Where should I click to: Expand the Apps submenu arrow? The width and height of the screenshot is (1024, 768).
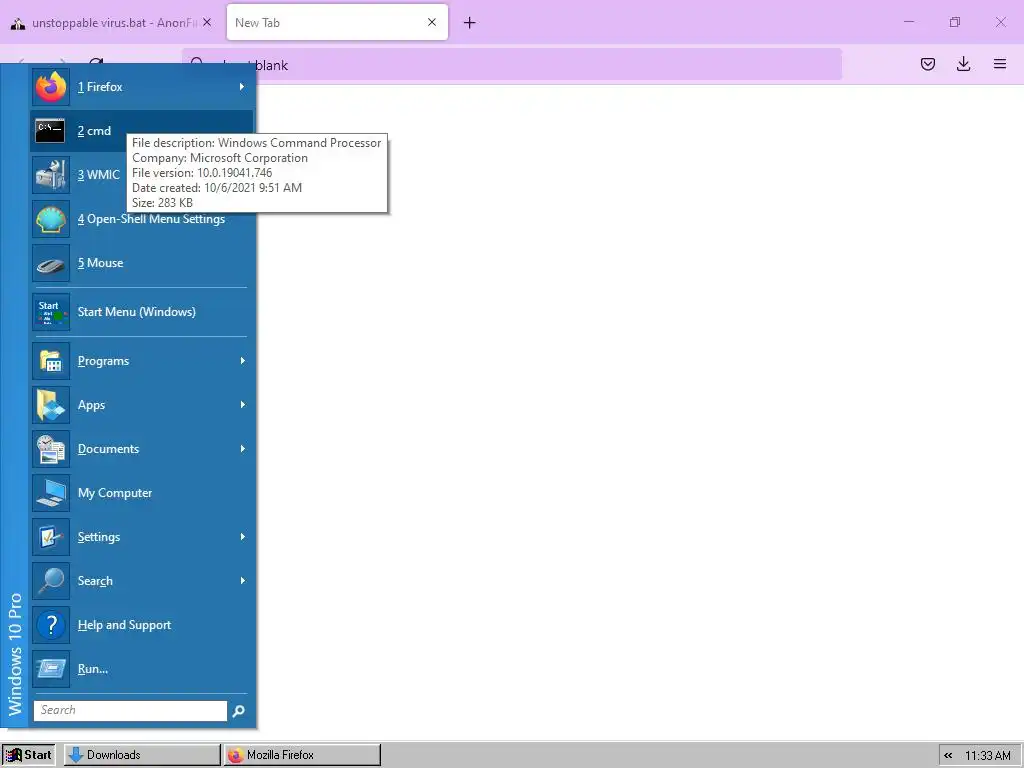242,405
